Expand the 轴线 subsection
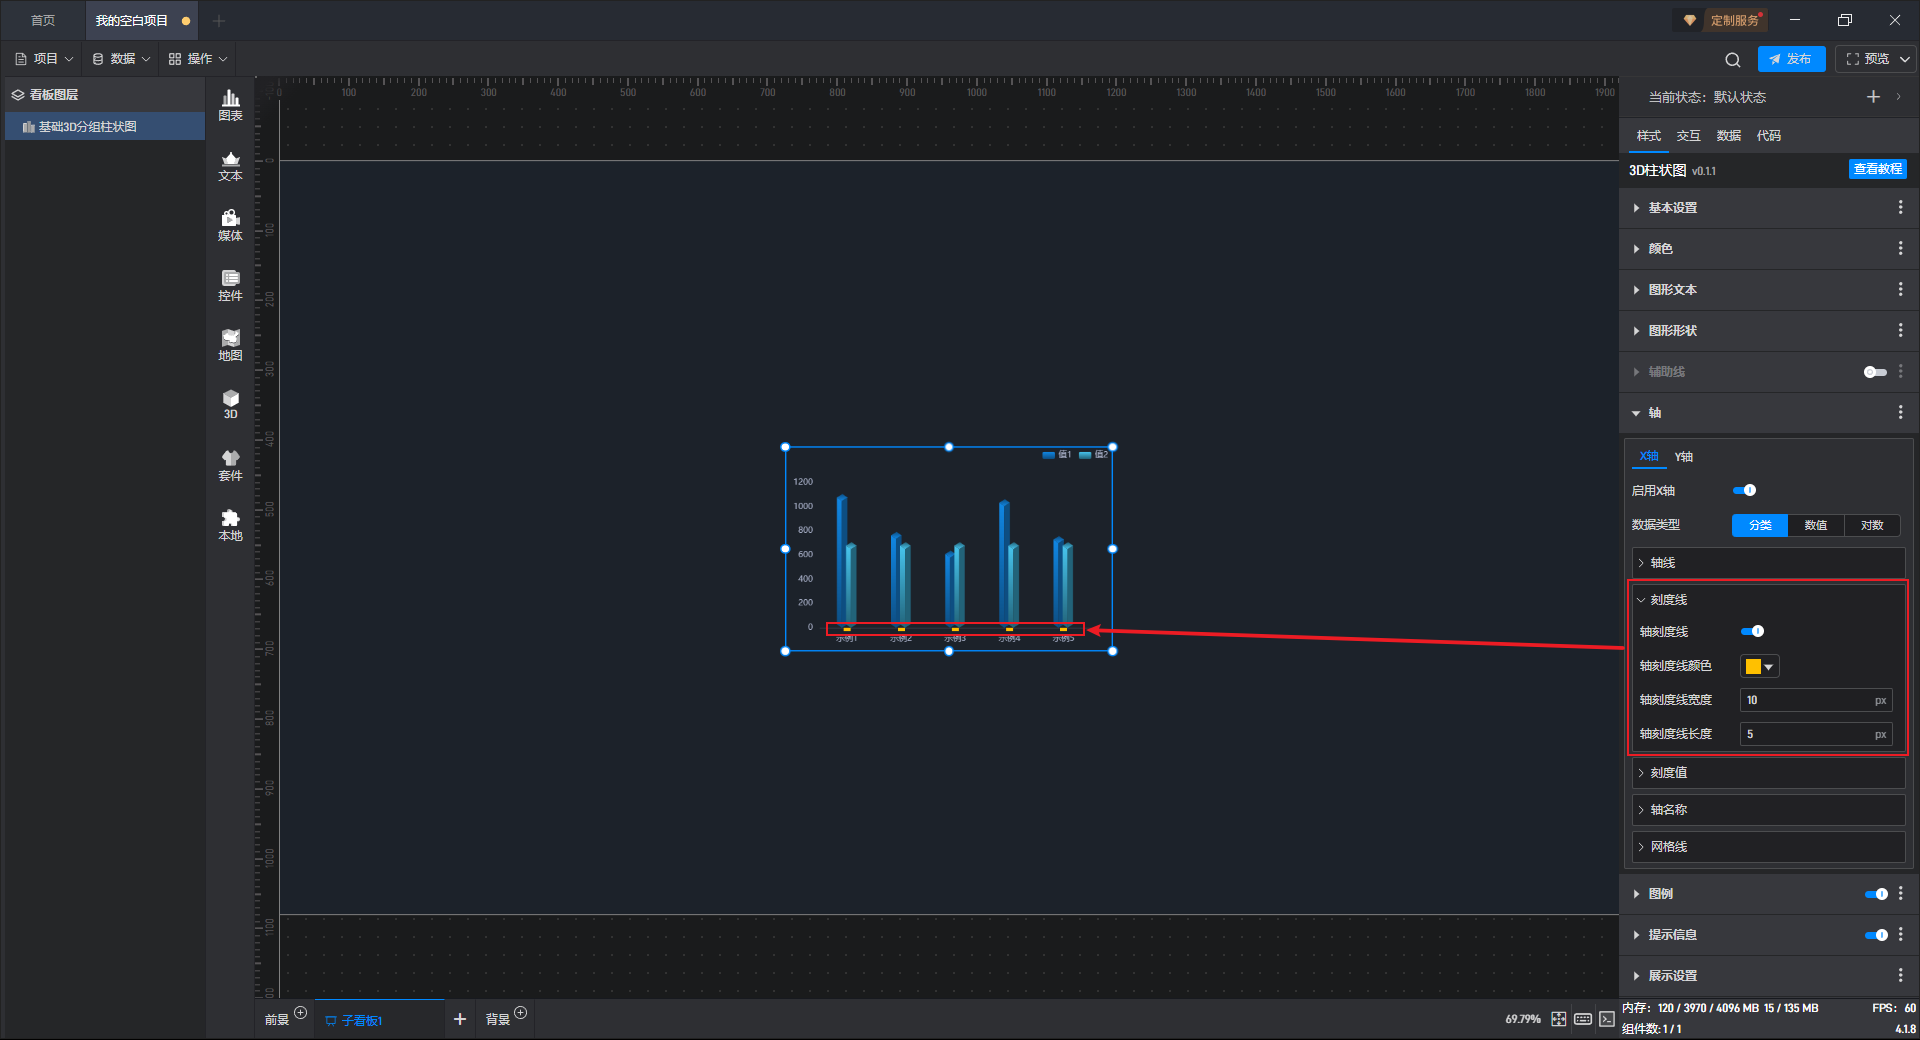The width and height of the screenshot is (1920, 1040). click(1768, 563)
